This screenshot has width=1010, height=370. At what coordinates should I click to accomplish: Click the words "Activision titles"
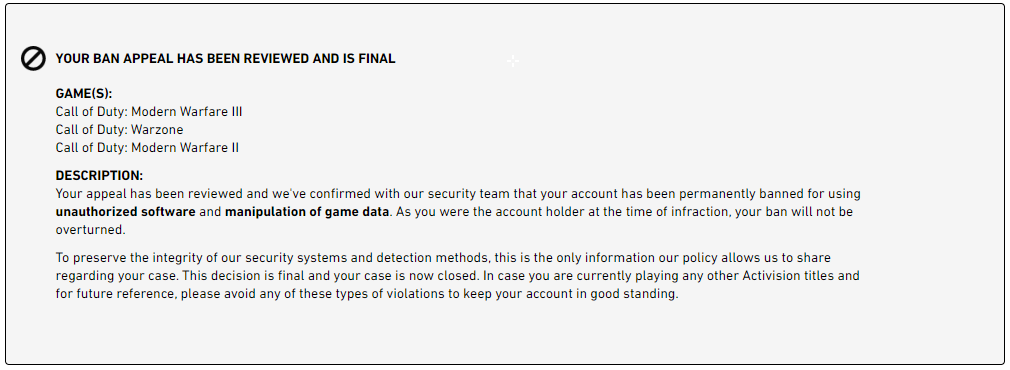(790, 276)
